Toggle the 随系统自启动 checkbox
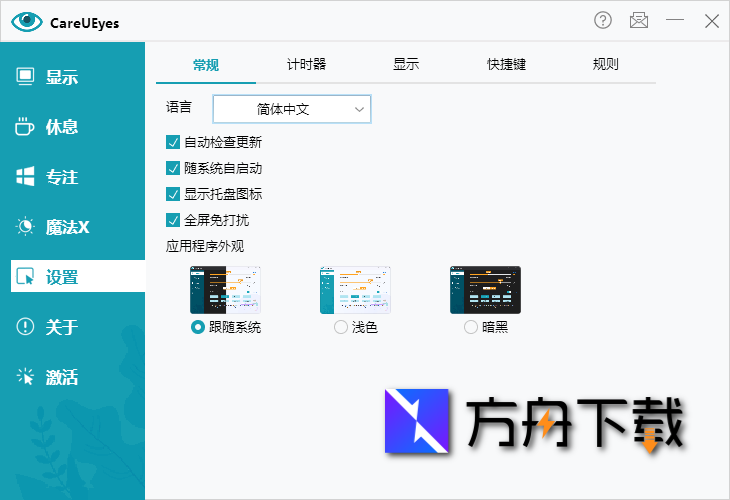 point(173,168)
